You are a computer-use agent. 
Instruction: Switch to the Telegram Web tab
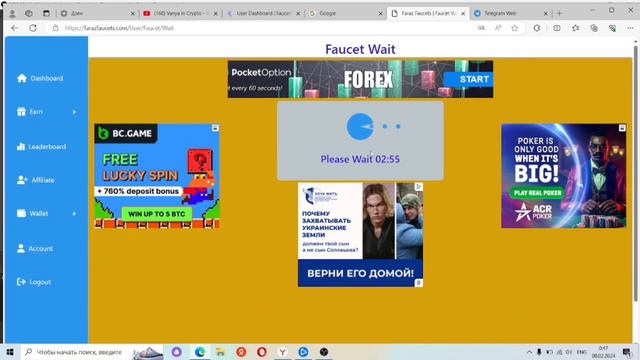(x=511, y=13)
